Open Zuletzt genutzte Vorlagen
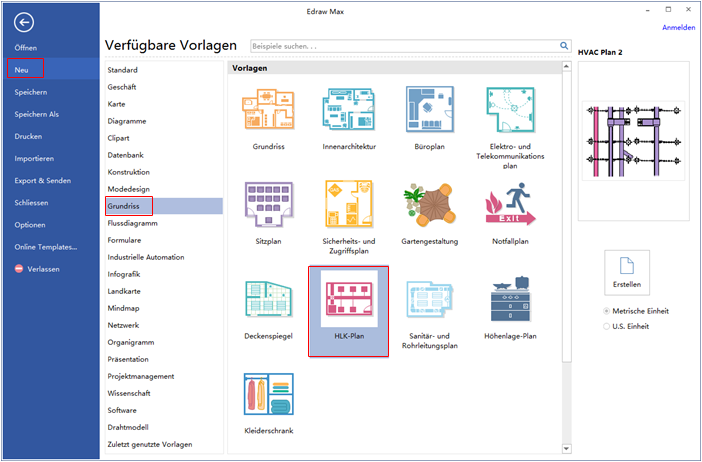The width and height of the screenshot is (702, 462). [150, 444]
